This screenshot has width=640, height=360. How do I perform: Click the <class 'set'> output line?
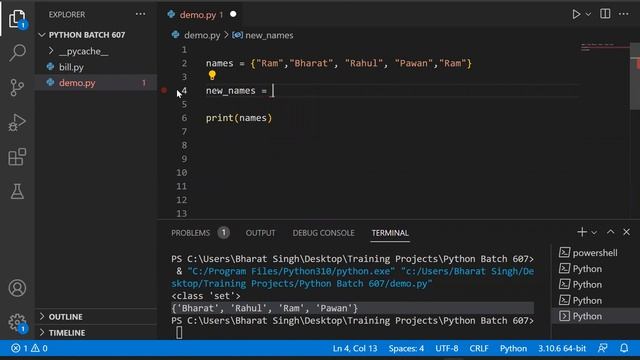206,296
